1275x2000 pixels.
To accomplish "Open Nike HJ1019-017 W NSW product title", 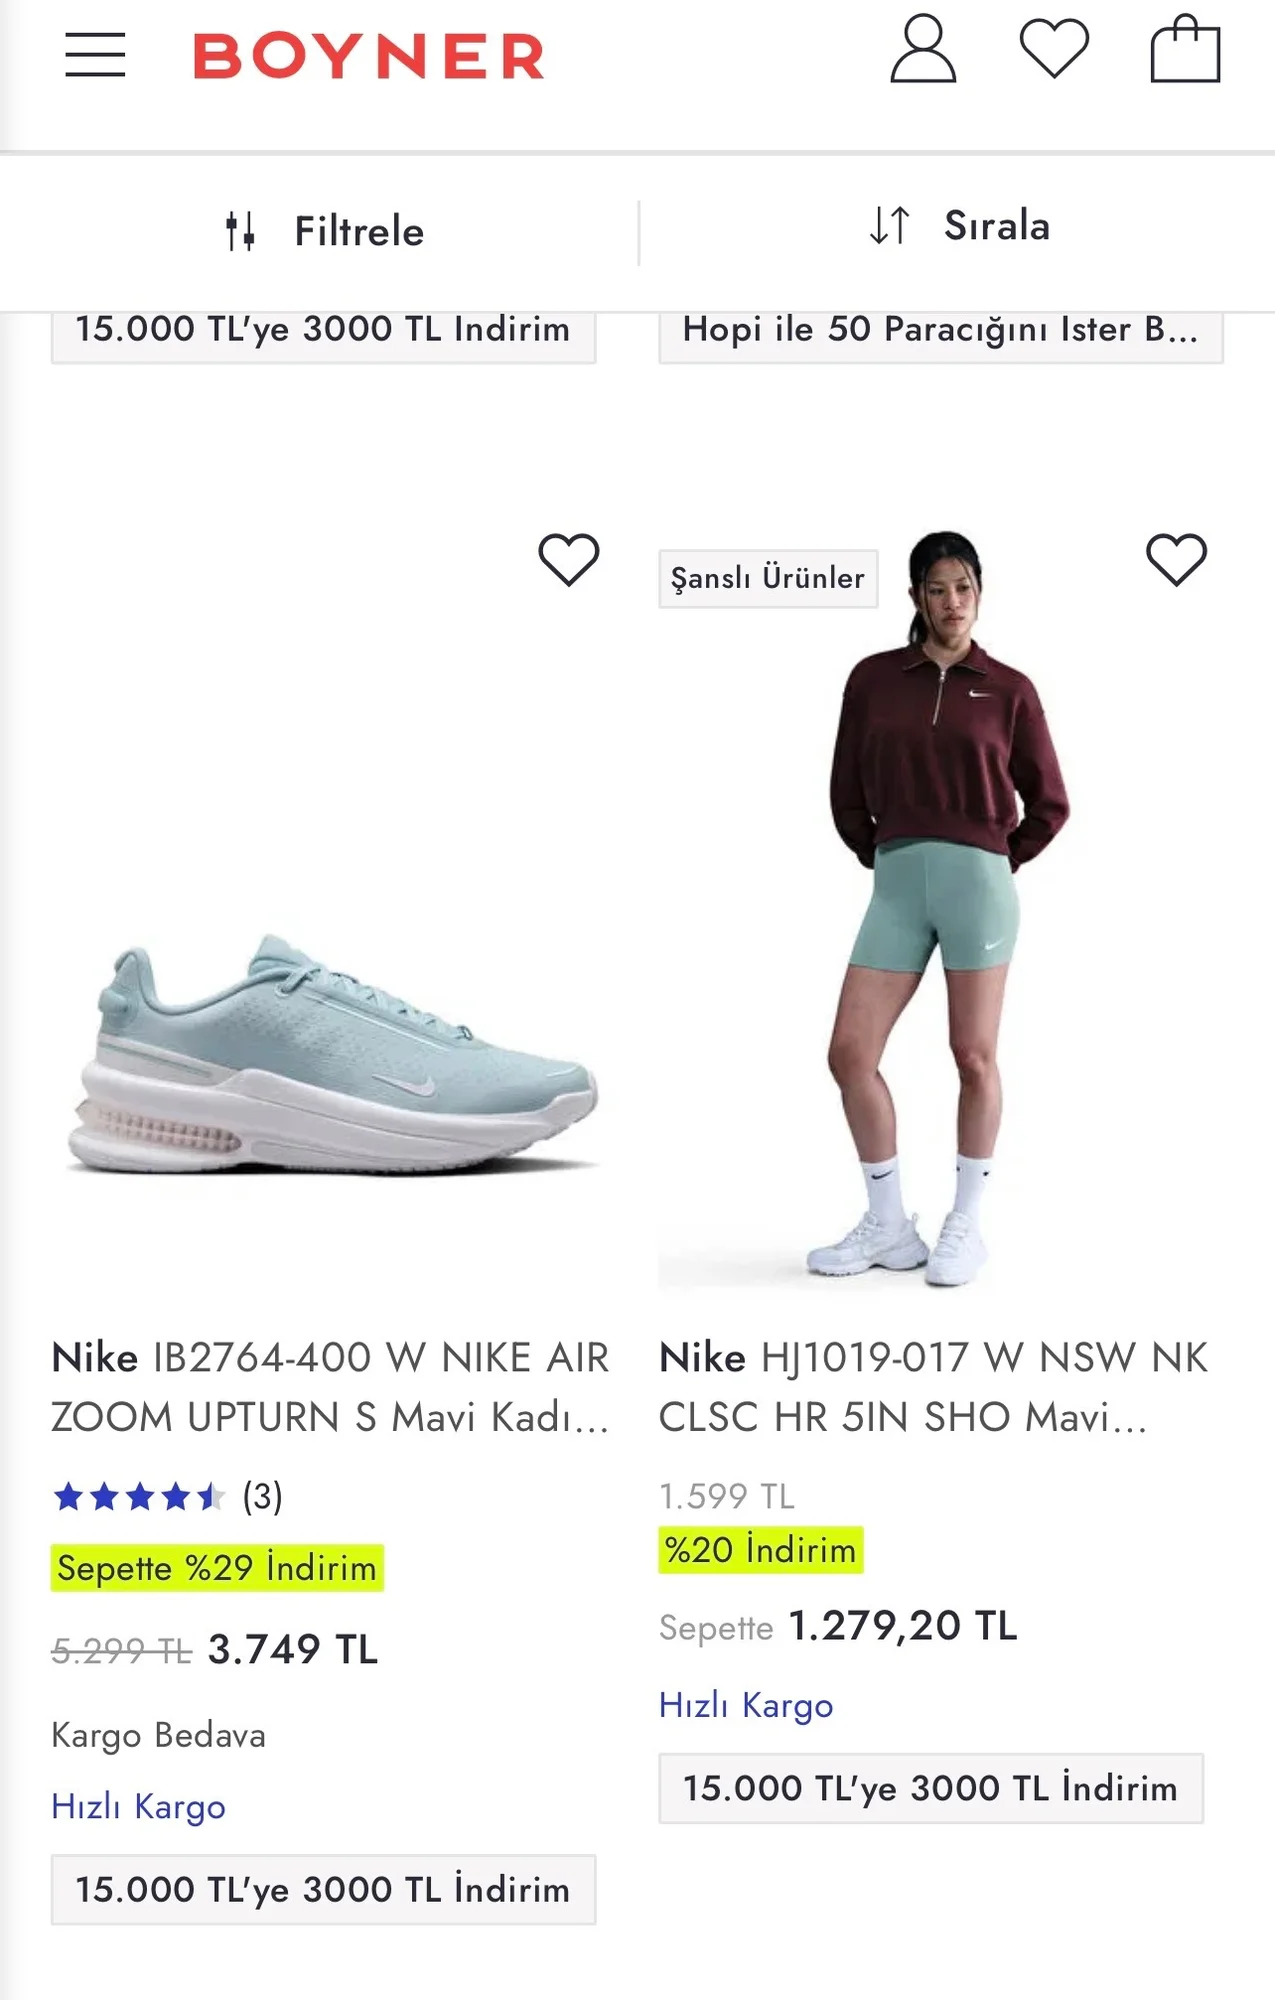I will point(933,1387).
